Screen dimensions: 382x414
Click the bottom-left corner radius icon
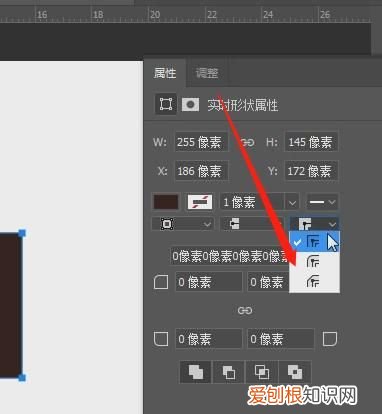[161, 339]
